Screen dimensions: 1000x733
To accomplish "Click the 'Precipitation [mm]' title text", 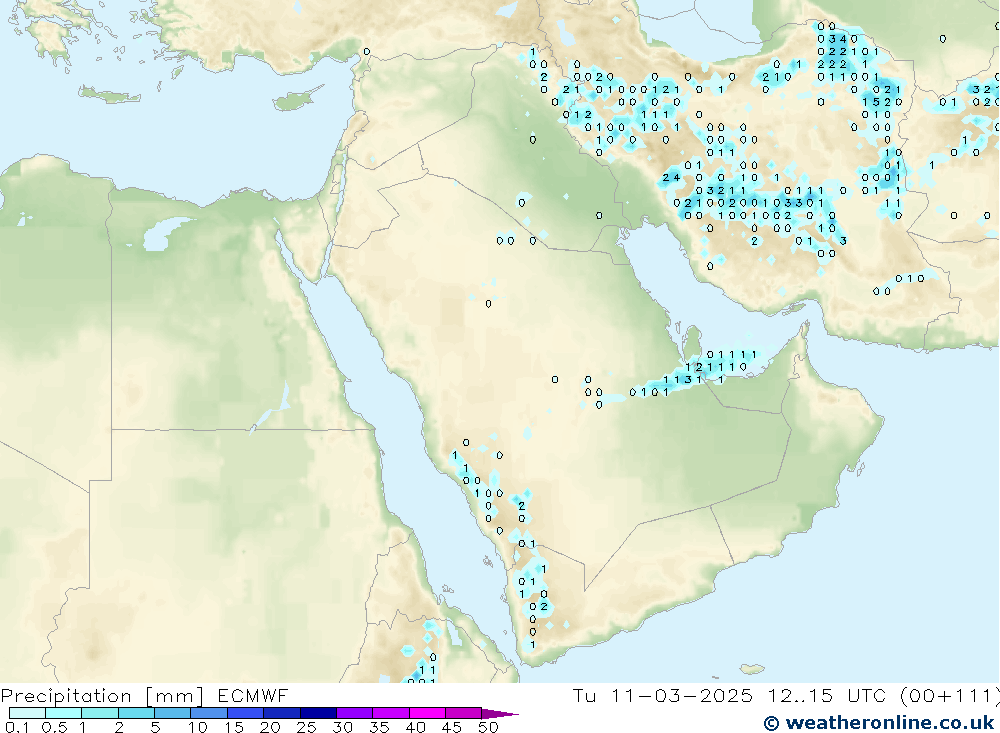I will (102, 696).
